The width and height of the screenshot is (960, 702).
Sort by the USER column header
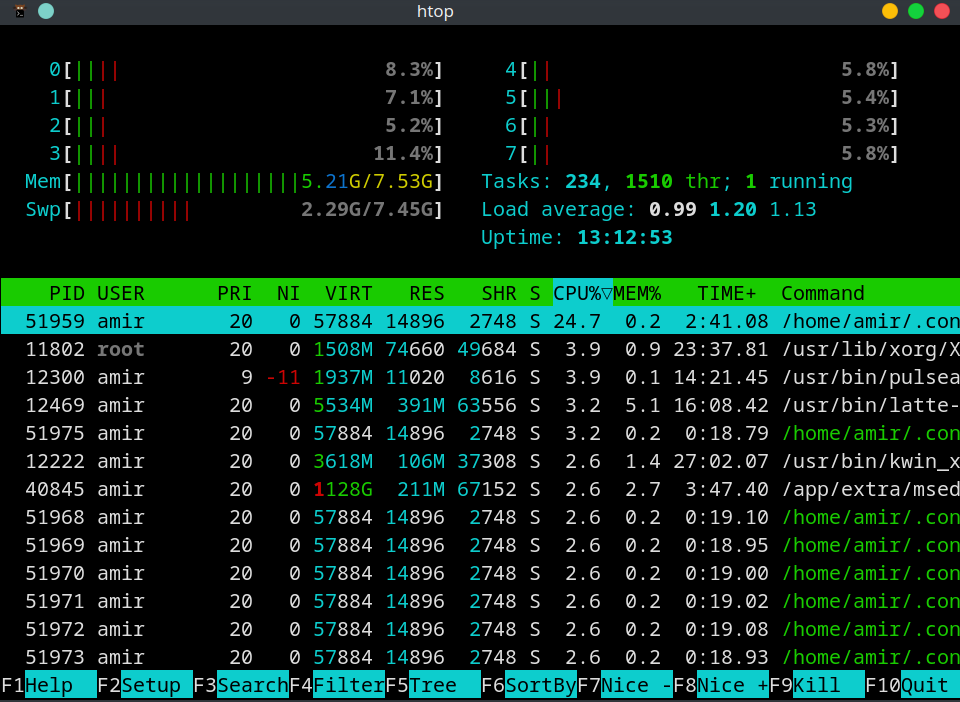121,293
